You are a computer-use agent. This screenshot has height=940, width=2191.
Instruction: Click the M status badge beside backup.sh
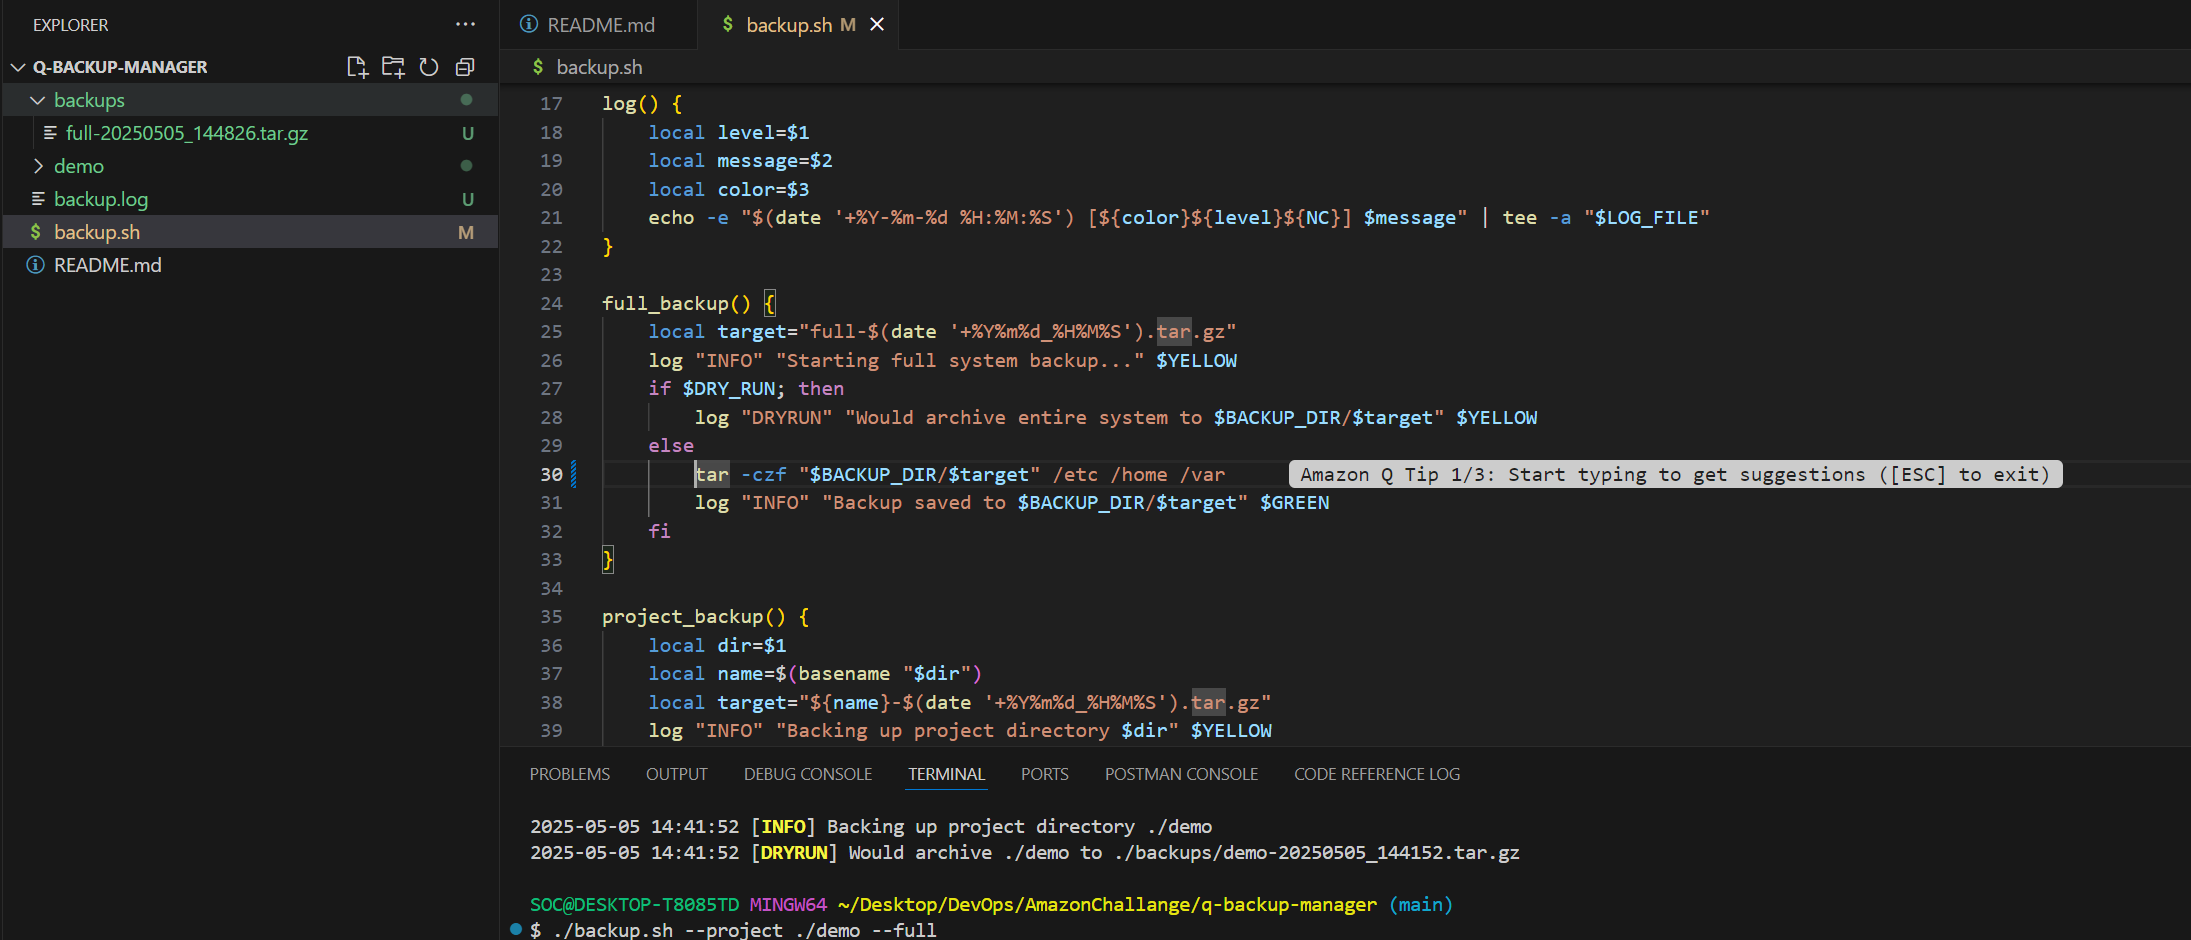466,232
